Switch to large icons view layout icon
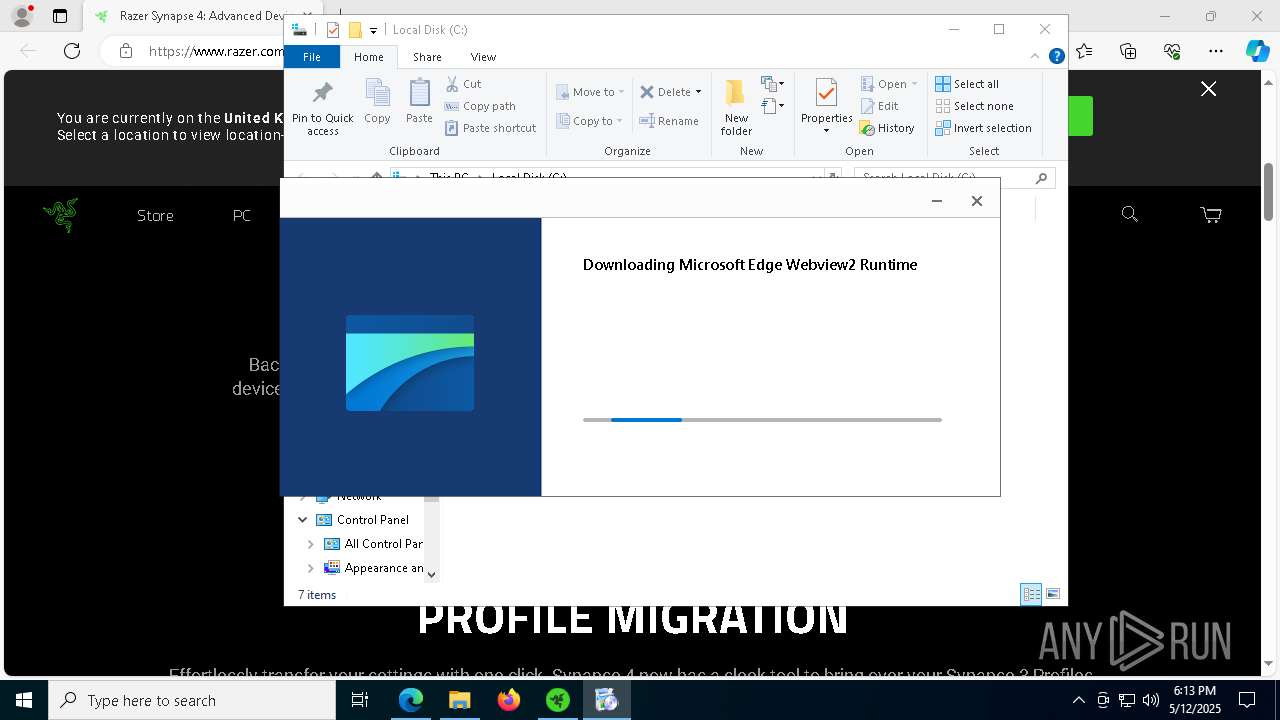Viewport: 1280px width, 720px height. (1052, 594)
